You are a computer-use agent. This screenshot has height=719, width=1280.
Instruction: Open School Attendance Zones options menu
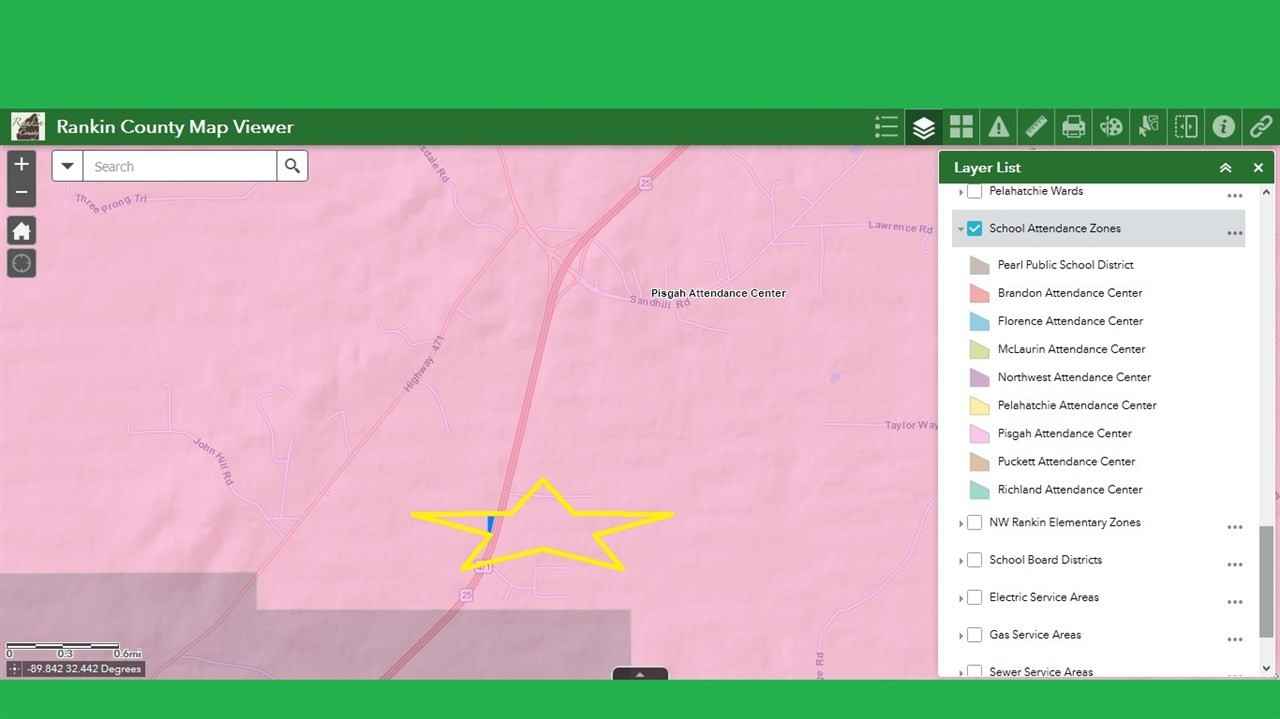(x=1234, y=233)
